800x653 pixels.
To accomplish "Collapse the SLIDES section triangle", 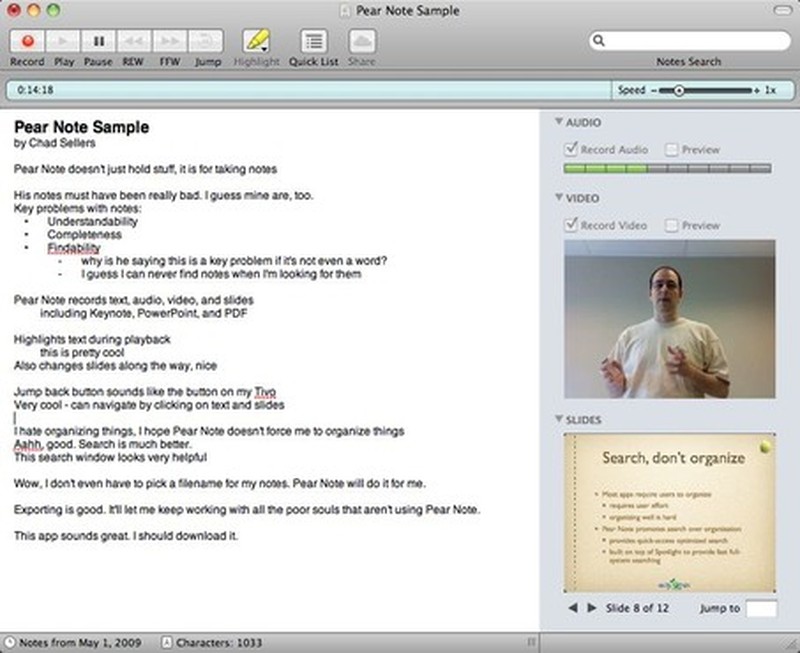I will (559, 419).
